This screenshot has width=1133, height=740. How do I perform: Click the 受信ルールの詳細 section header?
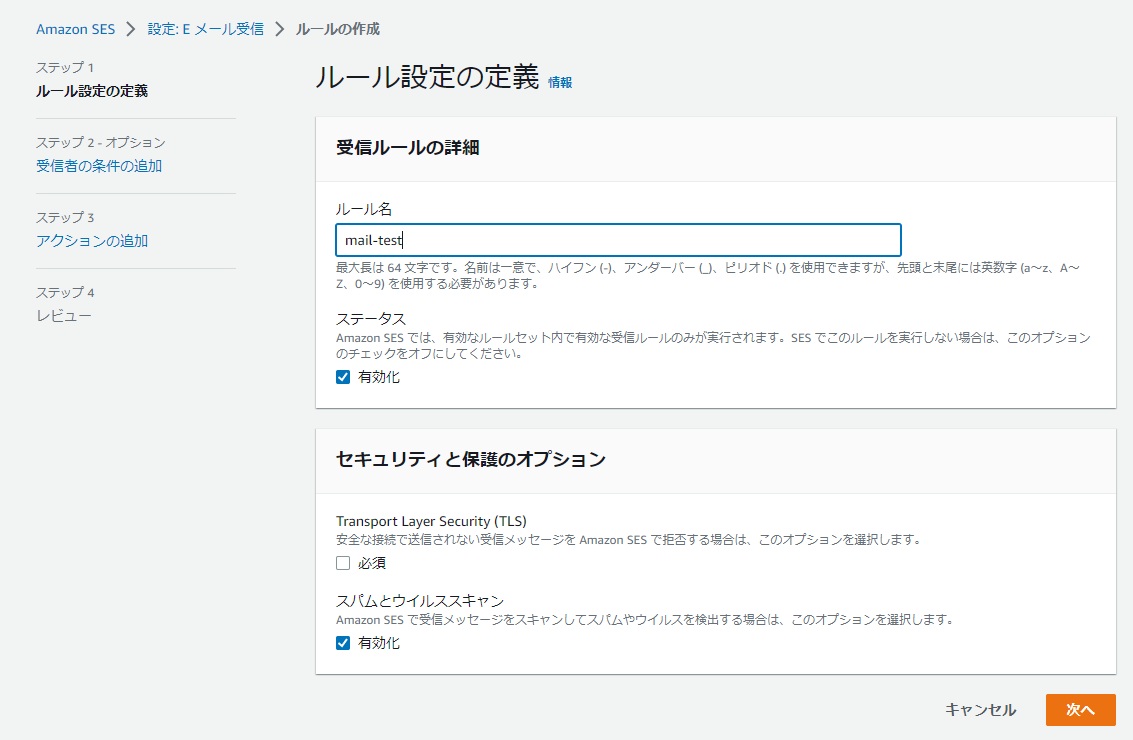click(408, 147)
